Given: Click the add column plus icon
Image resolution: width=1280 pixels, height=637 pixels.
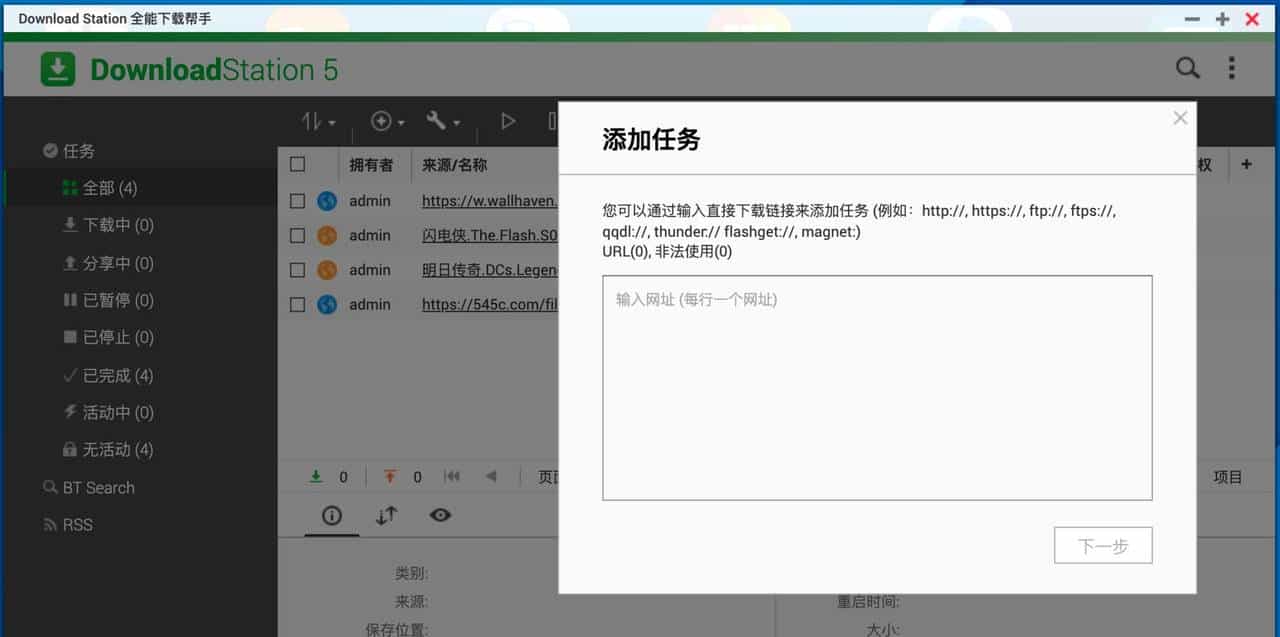Looking at the screenshot, I should click(1246, 165).
